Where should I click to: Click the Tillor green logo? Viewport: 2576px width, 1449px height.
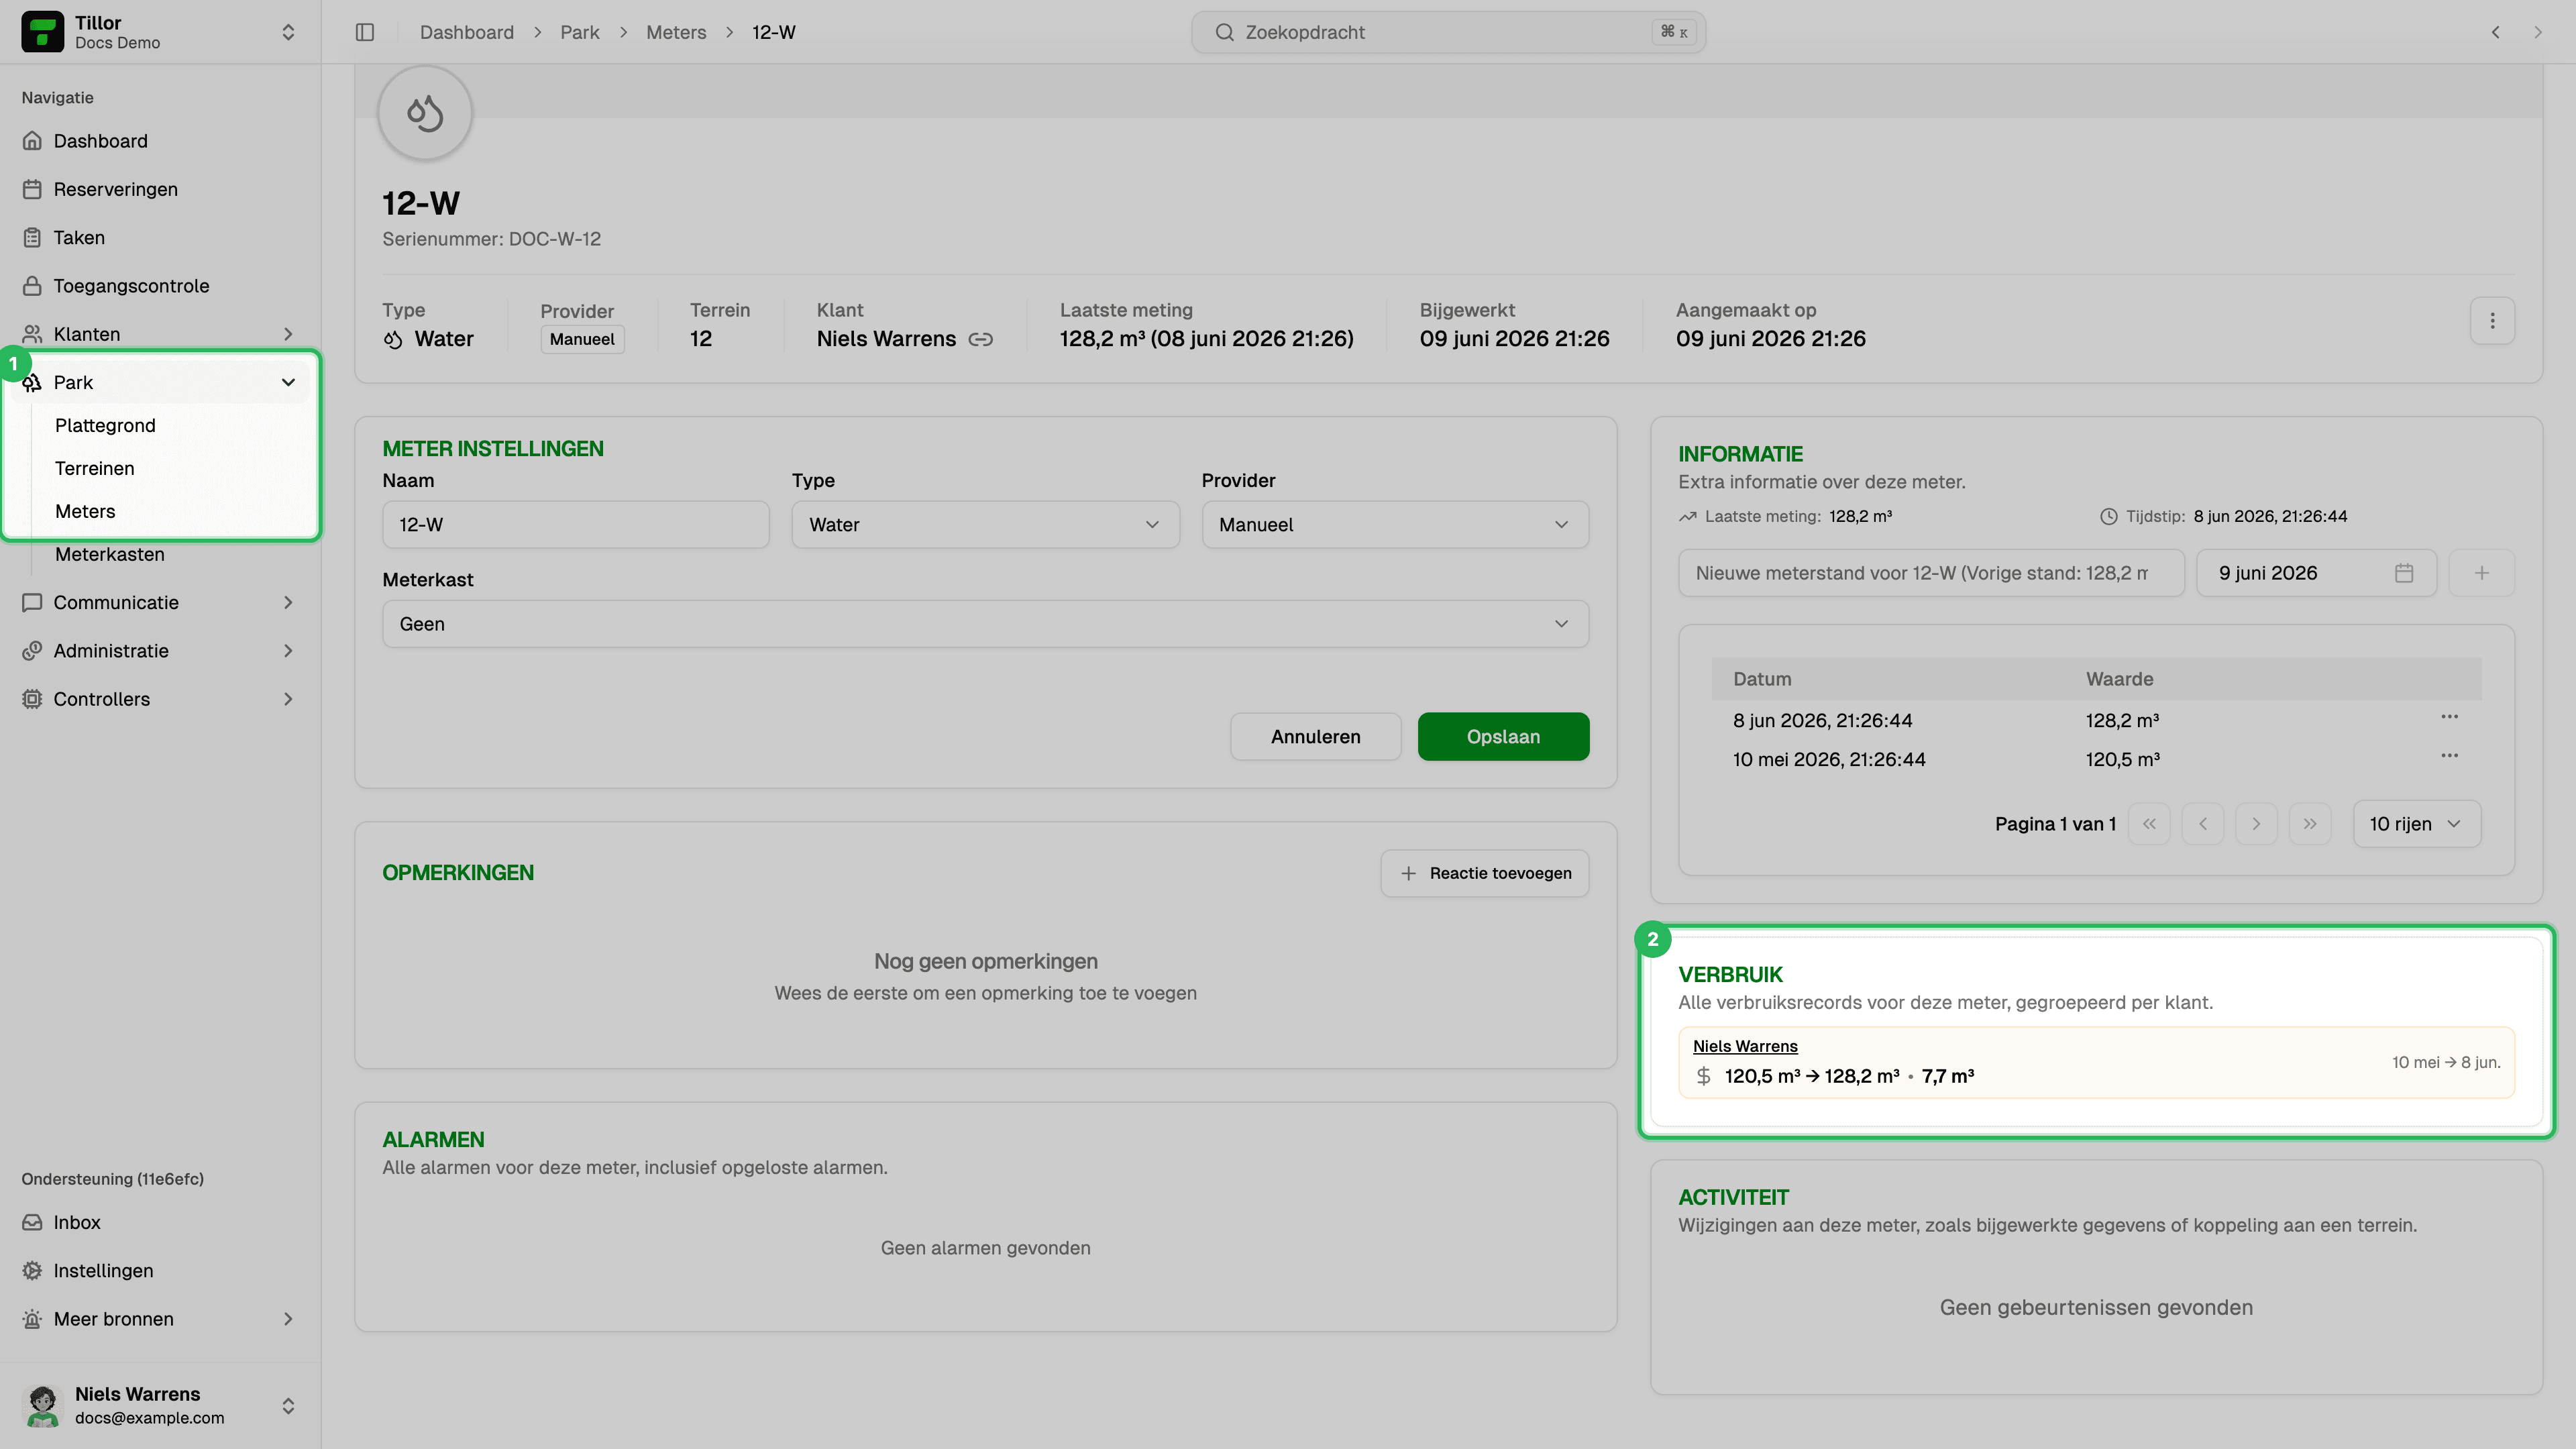pyautogui.click(x=42, y=32)
